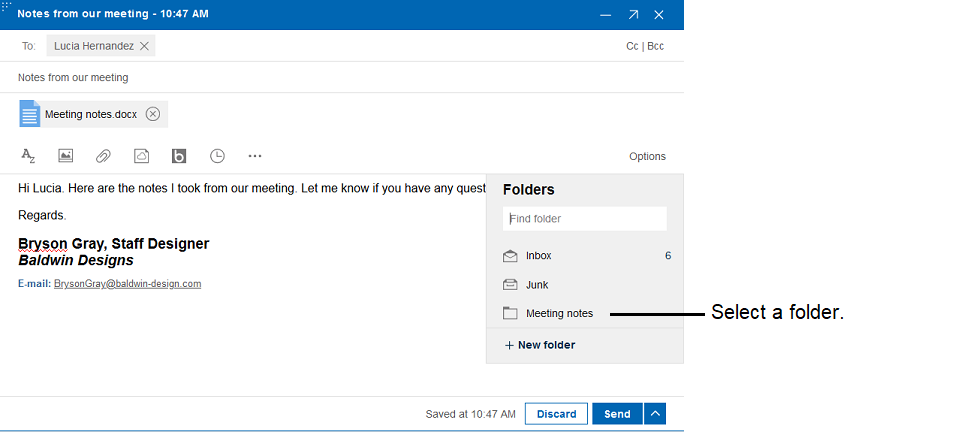Click the clock schedule icon

[217, 156]
